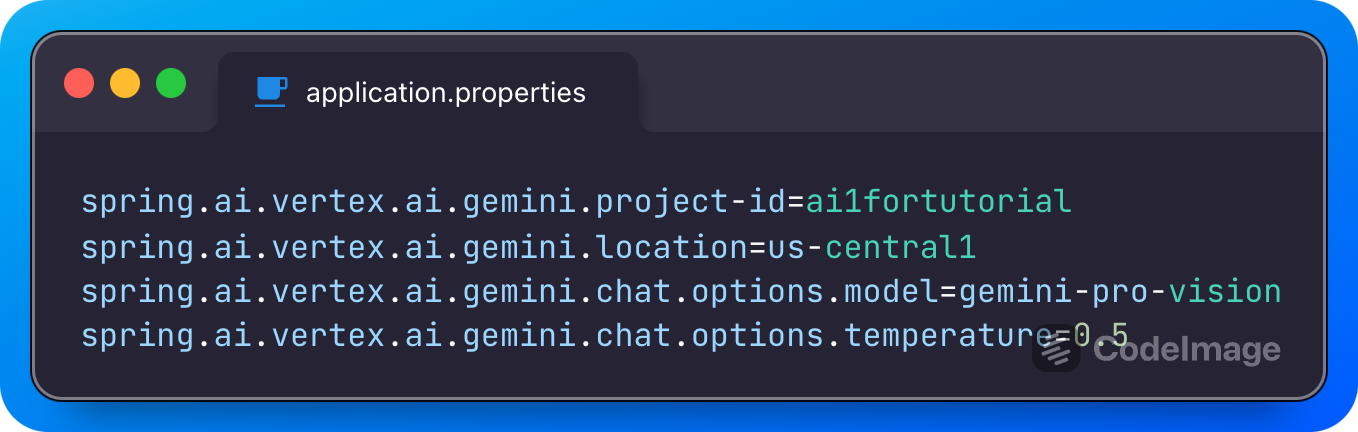Click the equals sign after project-id
The image size is (1358, 432).
point(796,201)
